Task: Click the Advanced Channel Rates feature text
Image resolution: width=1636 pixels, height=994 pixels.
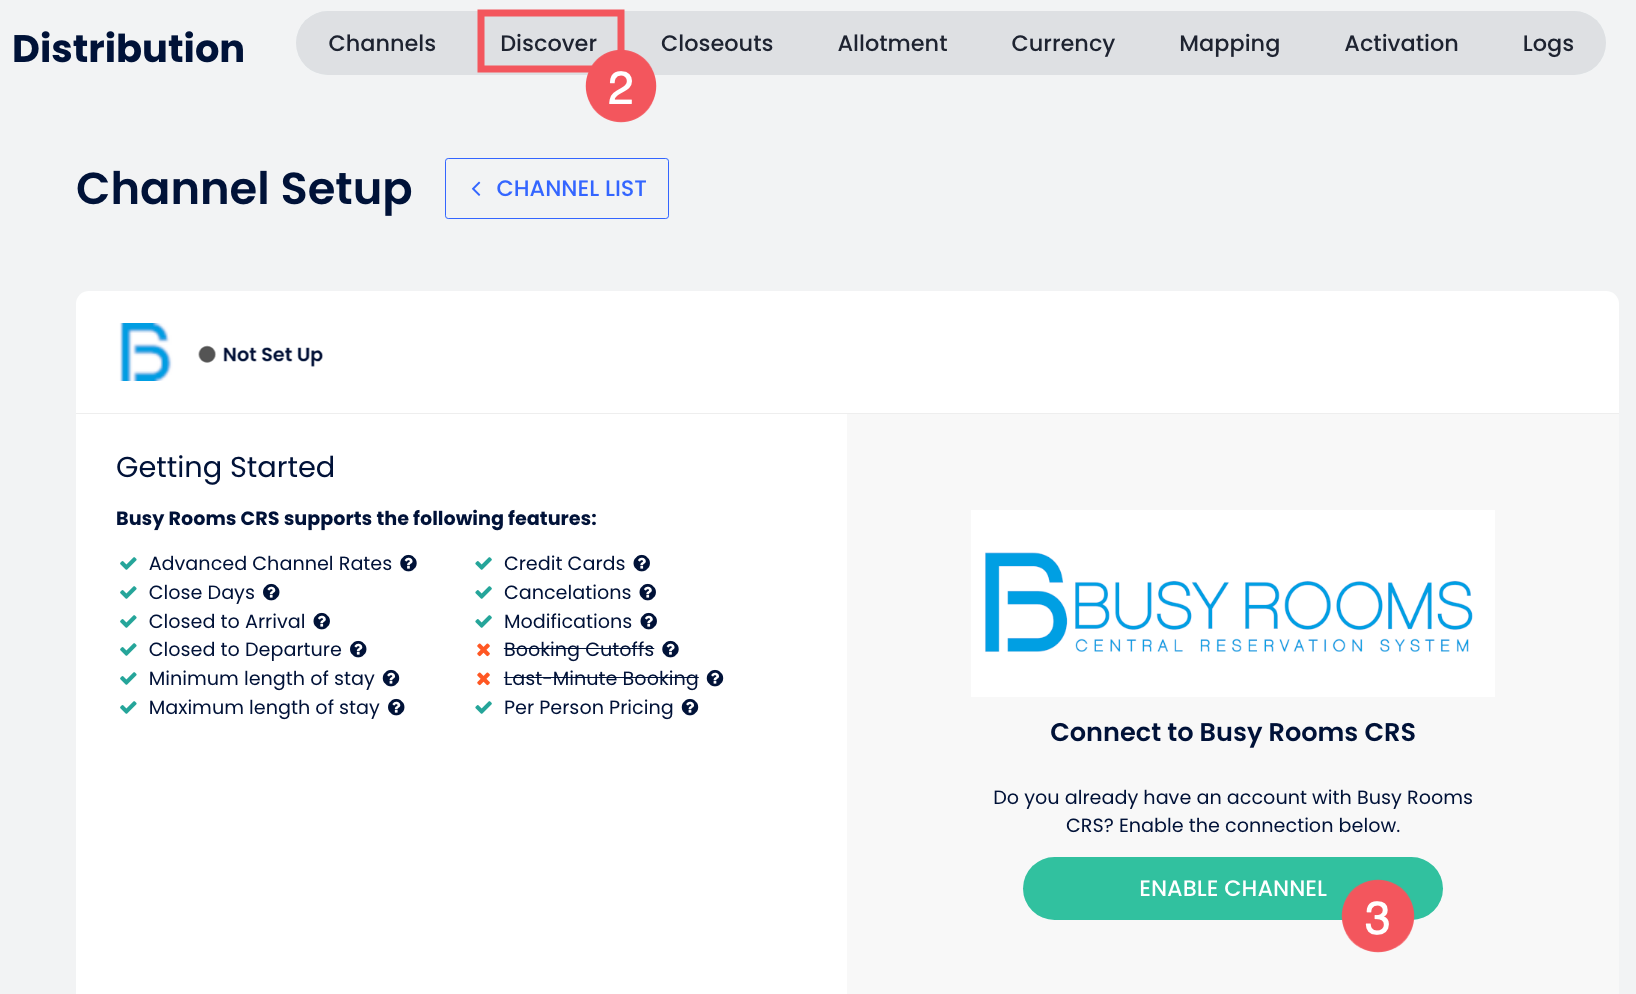Action: click(x=270, y=563)
